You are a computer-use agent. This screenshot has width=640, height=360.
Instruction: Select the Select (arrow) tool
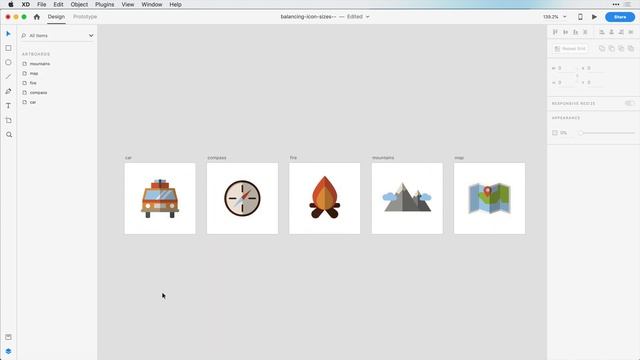[8, 33]
